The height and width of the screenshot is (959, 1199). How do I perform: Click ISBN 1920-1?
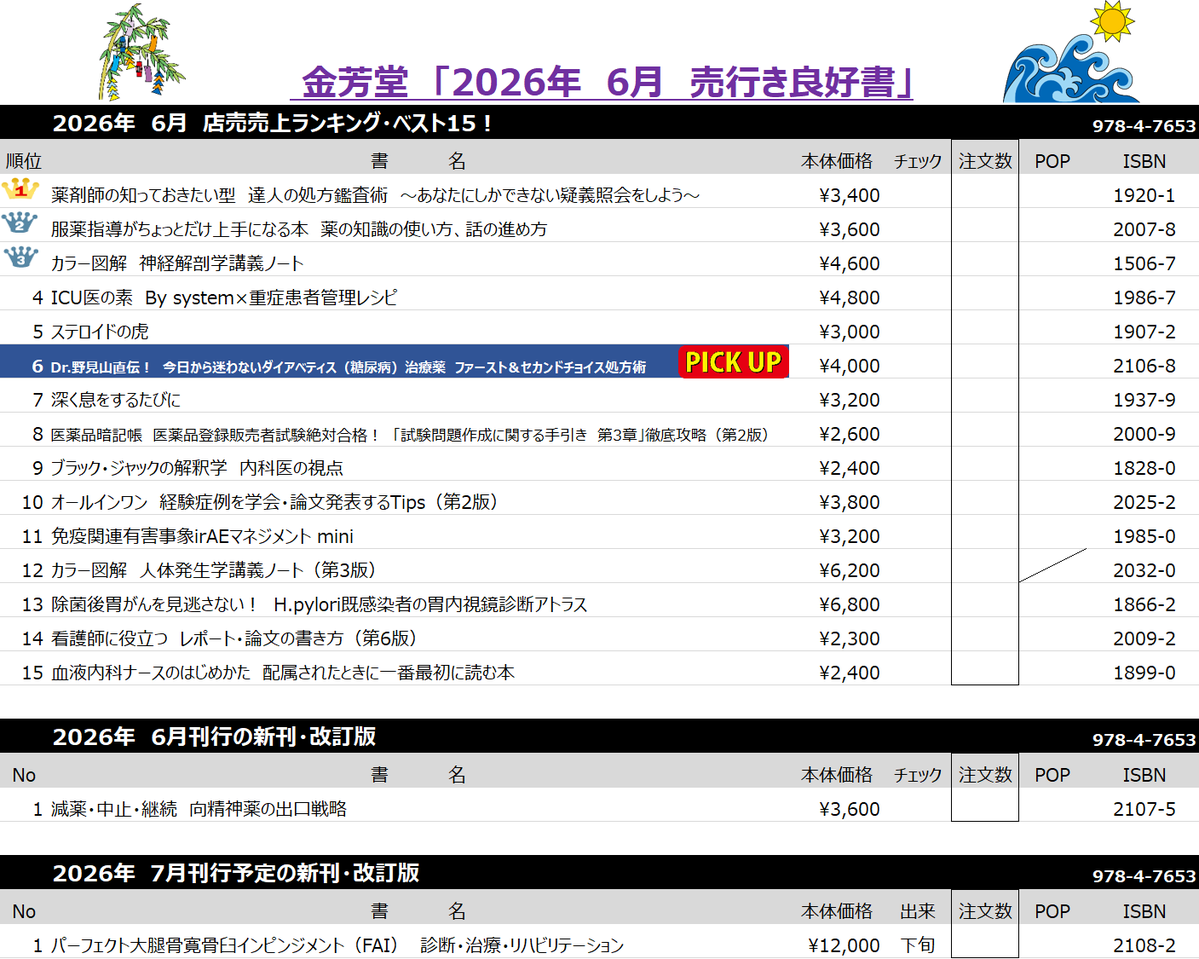(1144, 195)
